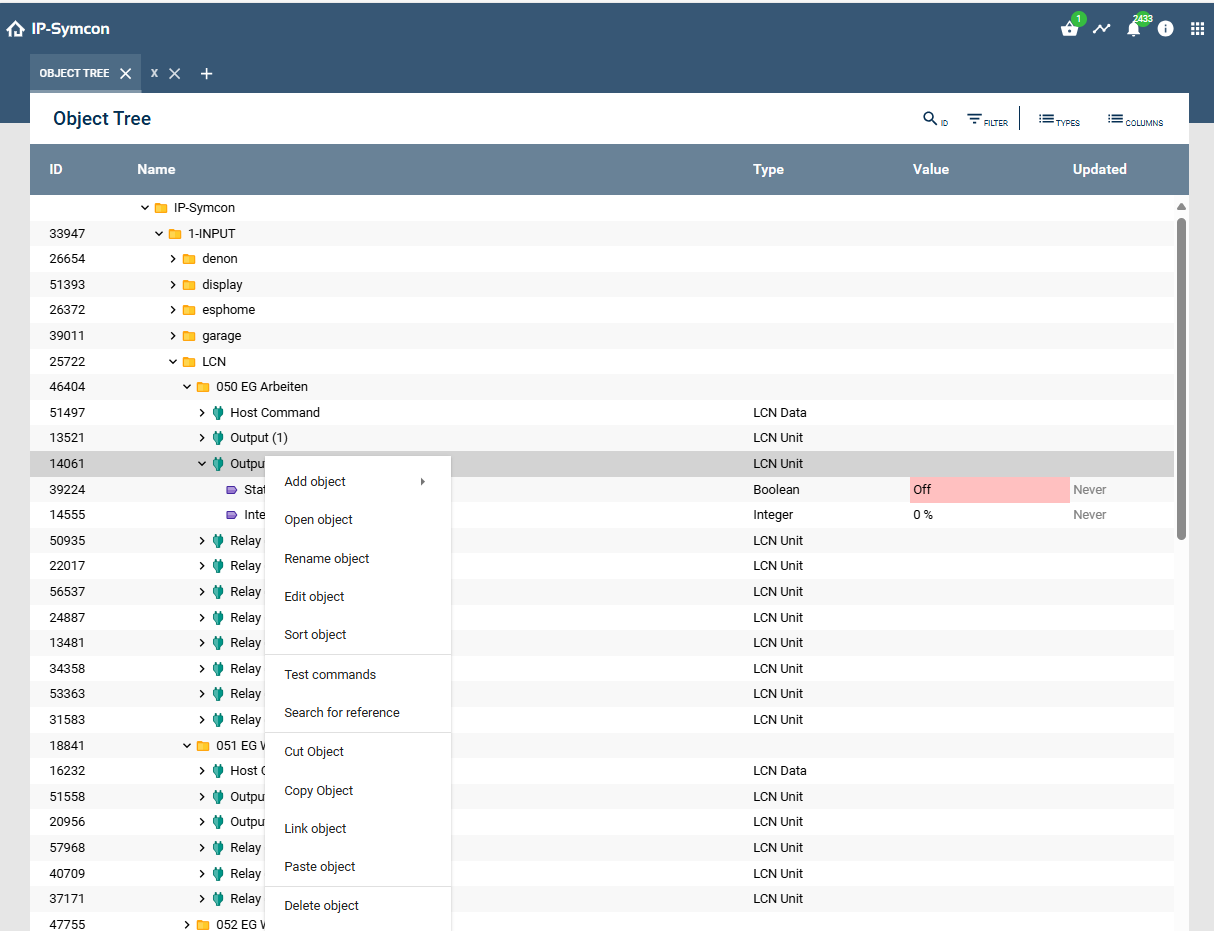The image size is (1214, 931).
Task: Click the Value column header
Action: pyautogui.click(x=931, y=170)
